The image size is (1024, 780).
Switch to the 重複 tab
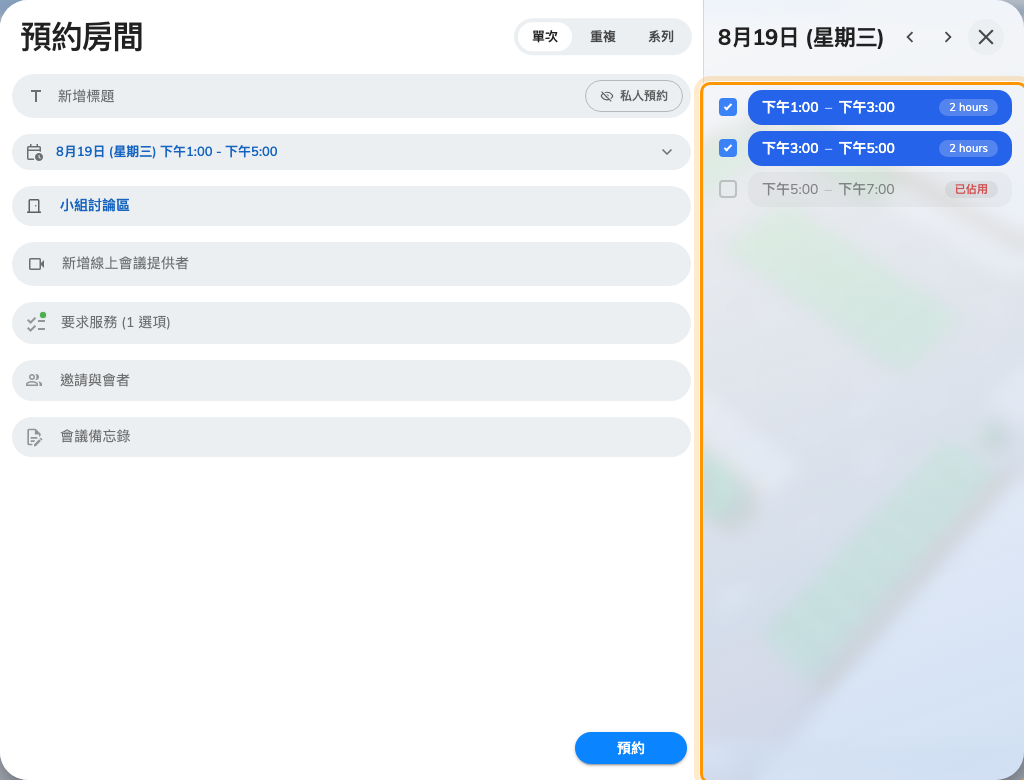tap(603, 37)
